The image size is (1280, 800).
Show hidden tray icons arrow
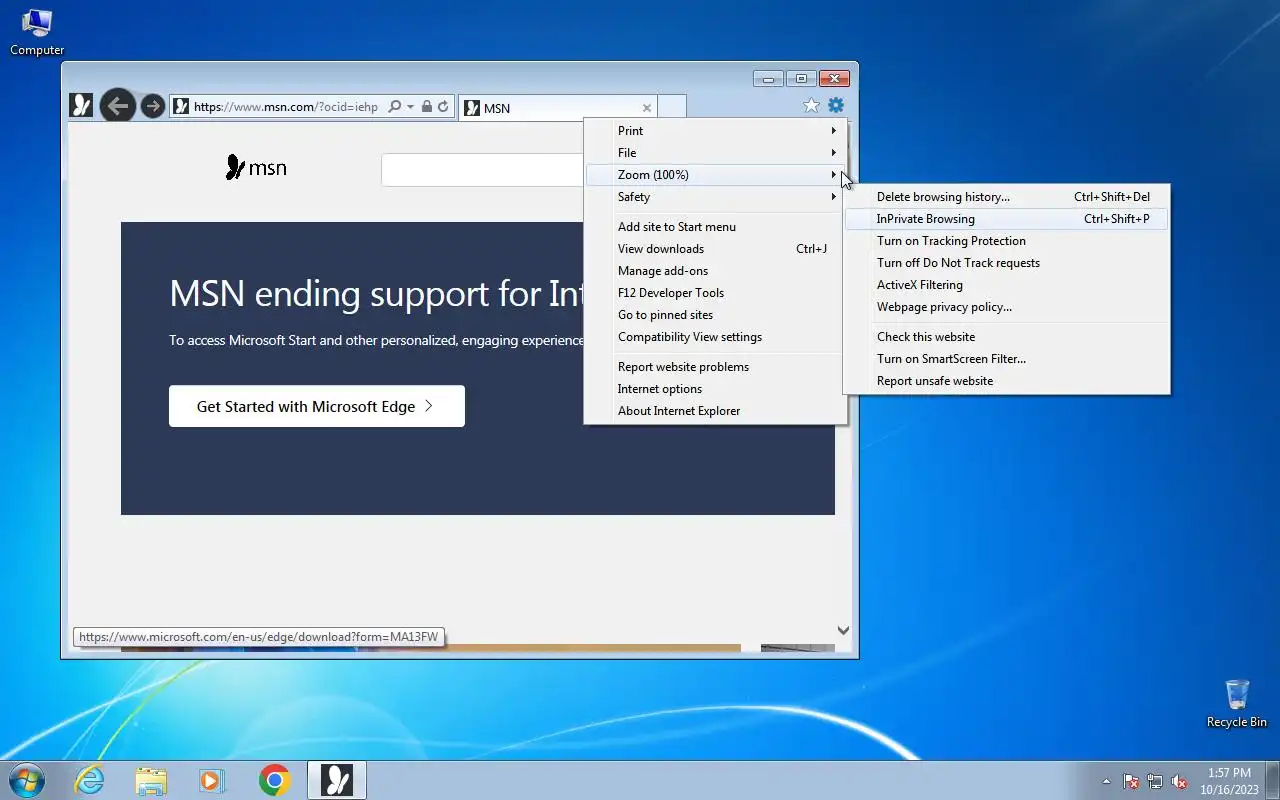[x=1106, y=781]
